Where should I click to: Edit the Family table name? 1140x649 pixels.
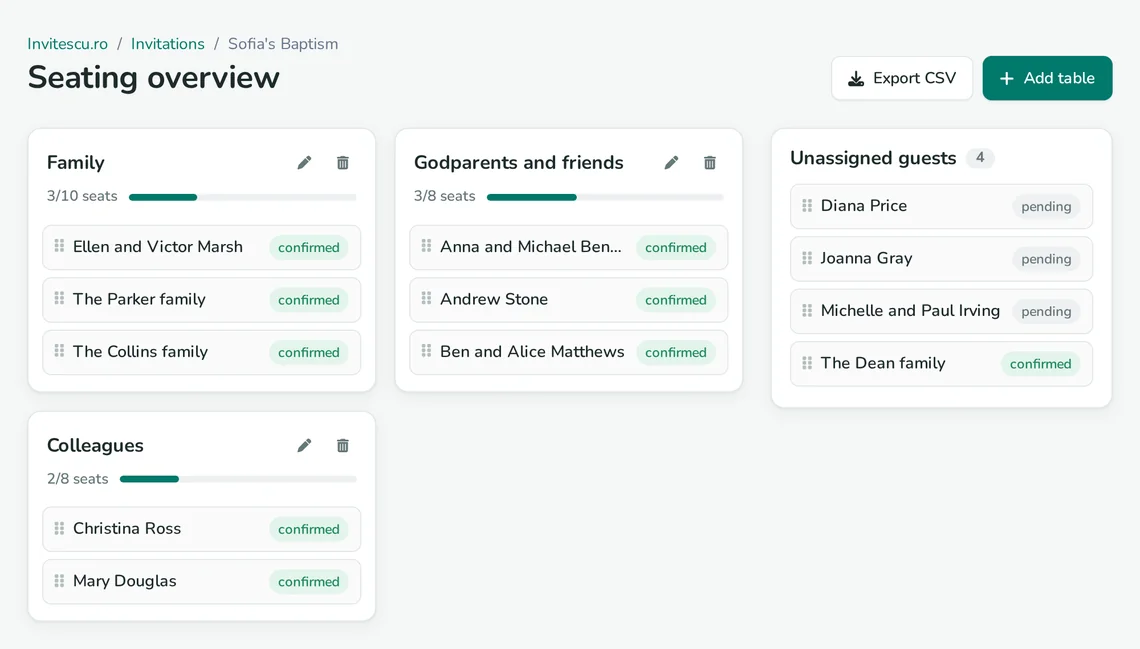(x=304, y=163)
